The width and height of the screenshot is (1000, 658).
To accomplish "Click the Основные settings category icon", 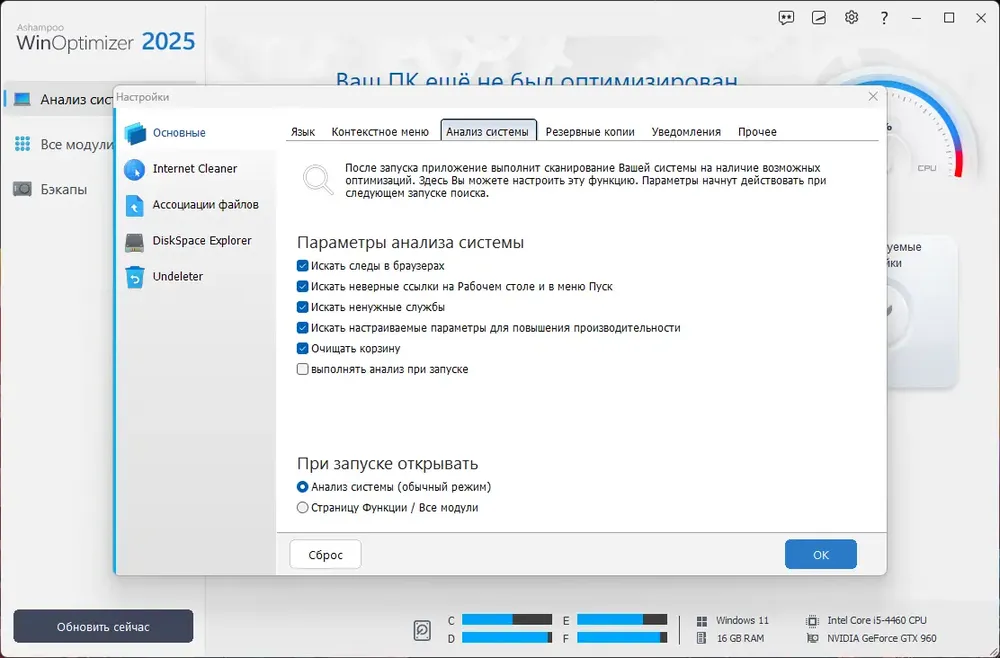I will 135,133.
